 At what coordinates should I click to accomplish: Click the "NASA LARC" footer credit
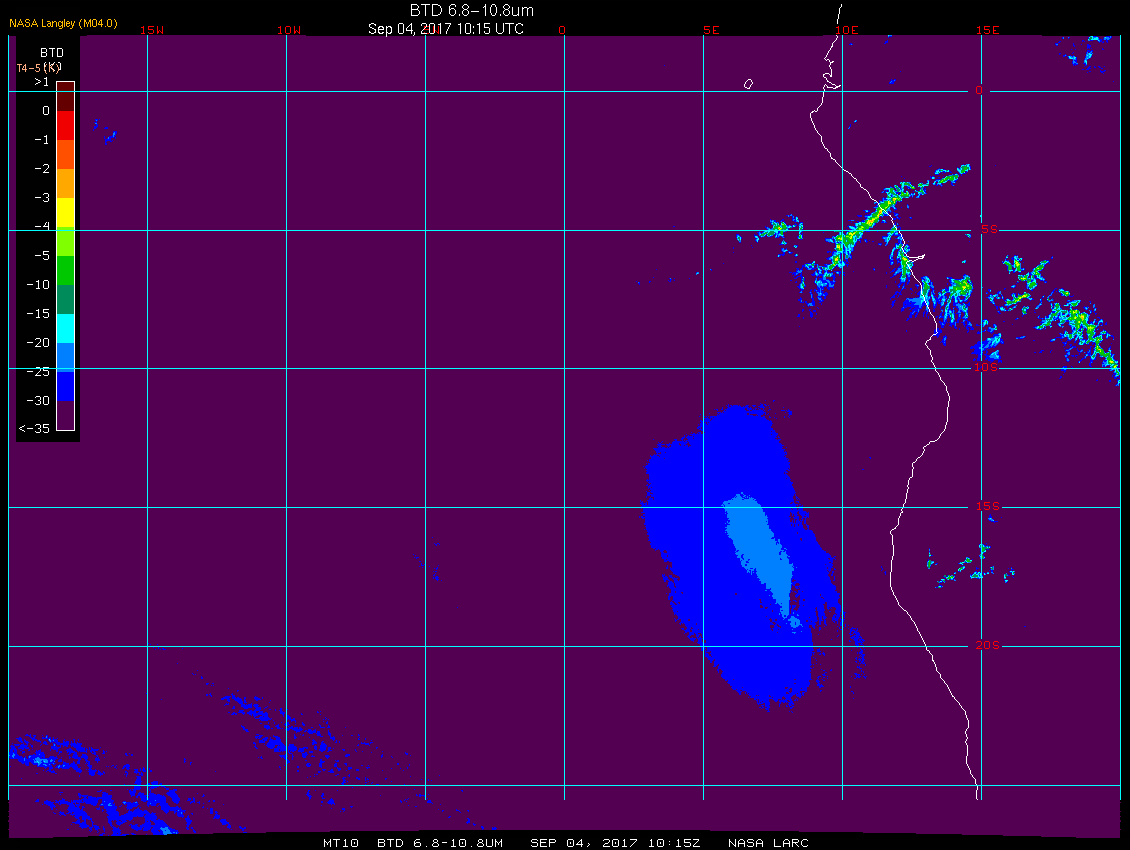tap(768, 843)
